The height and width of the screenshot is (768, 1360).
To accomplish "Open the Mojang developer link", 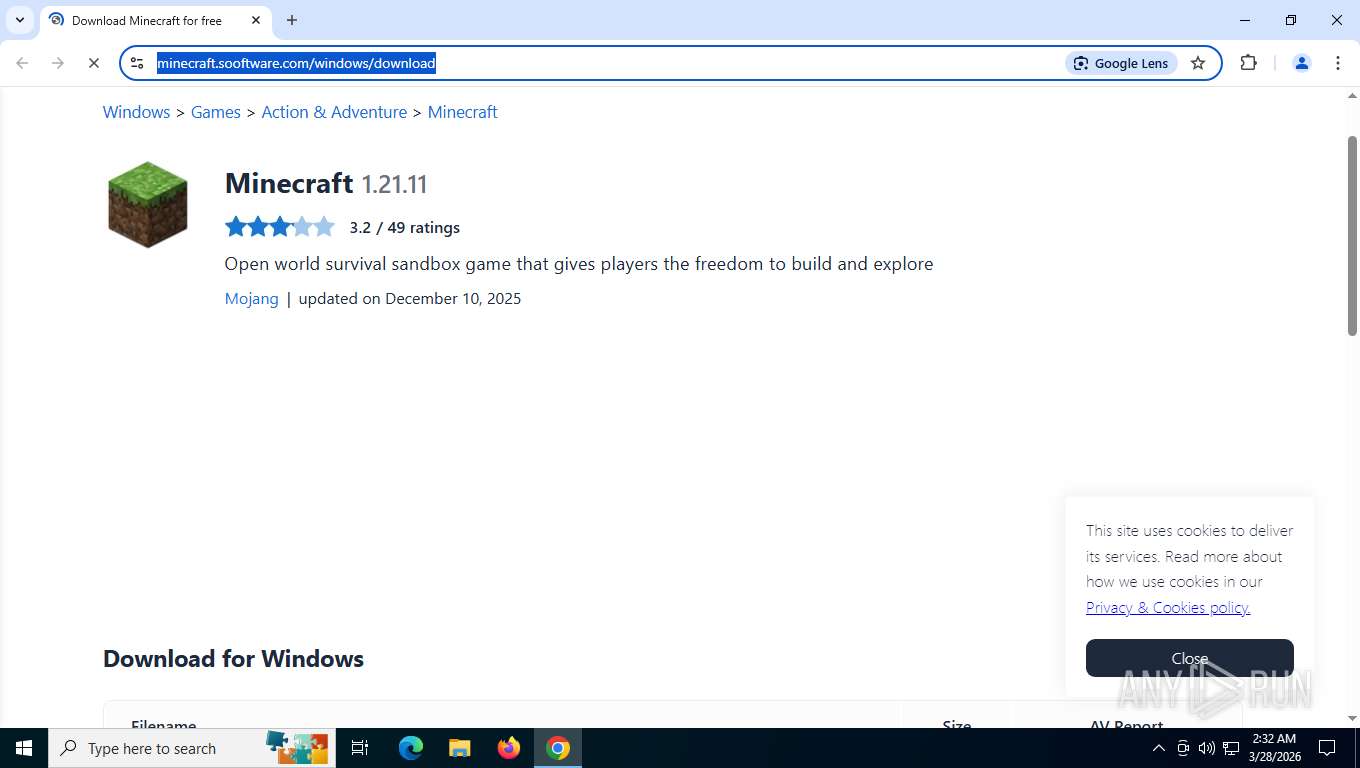I will pyautogui.click(x=252, y=298).
